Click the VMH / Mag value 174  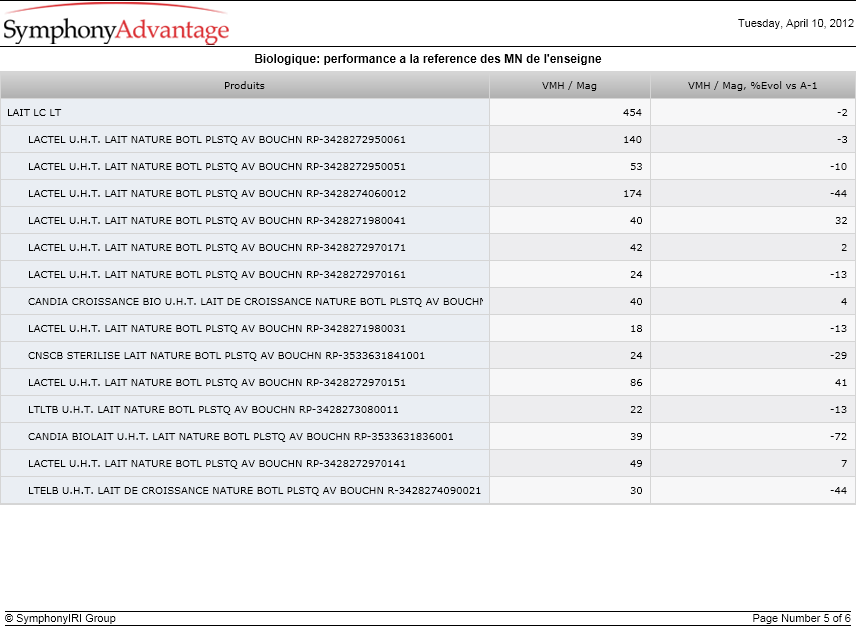pyautogui.click(x=632, y=194)
